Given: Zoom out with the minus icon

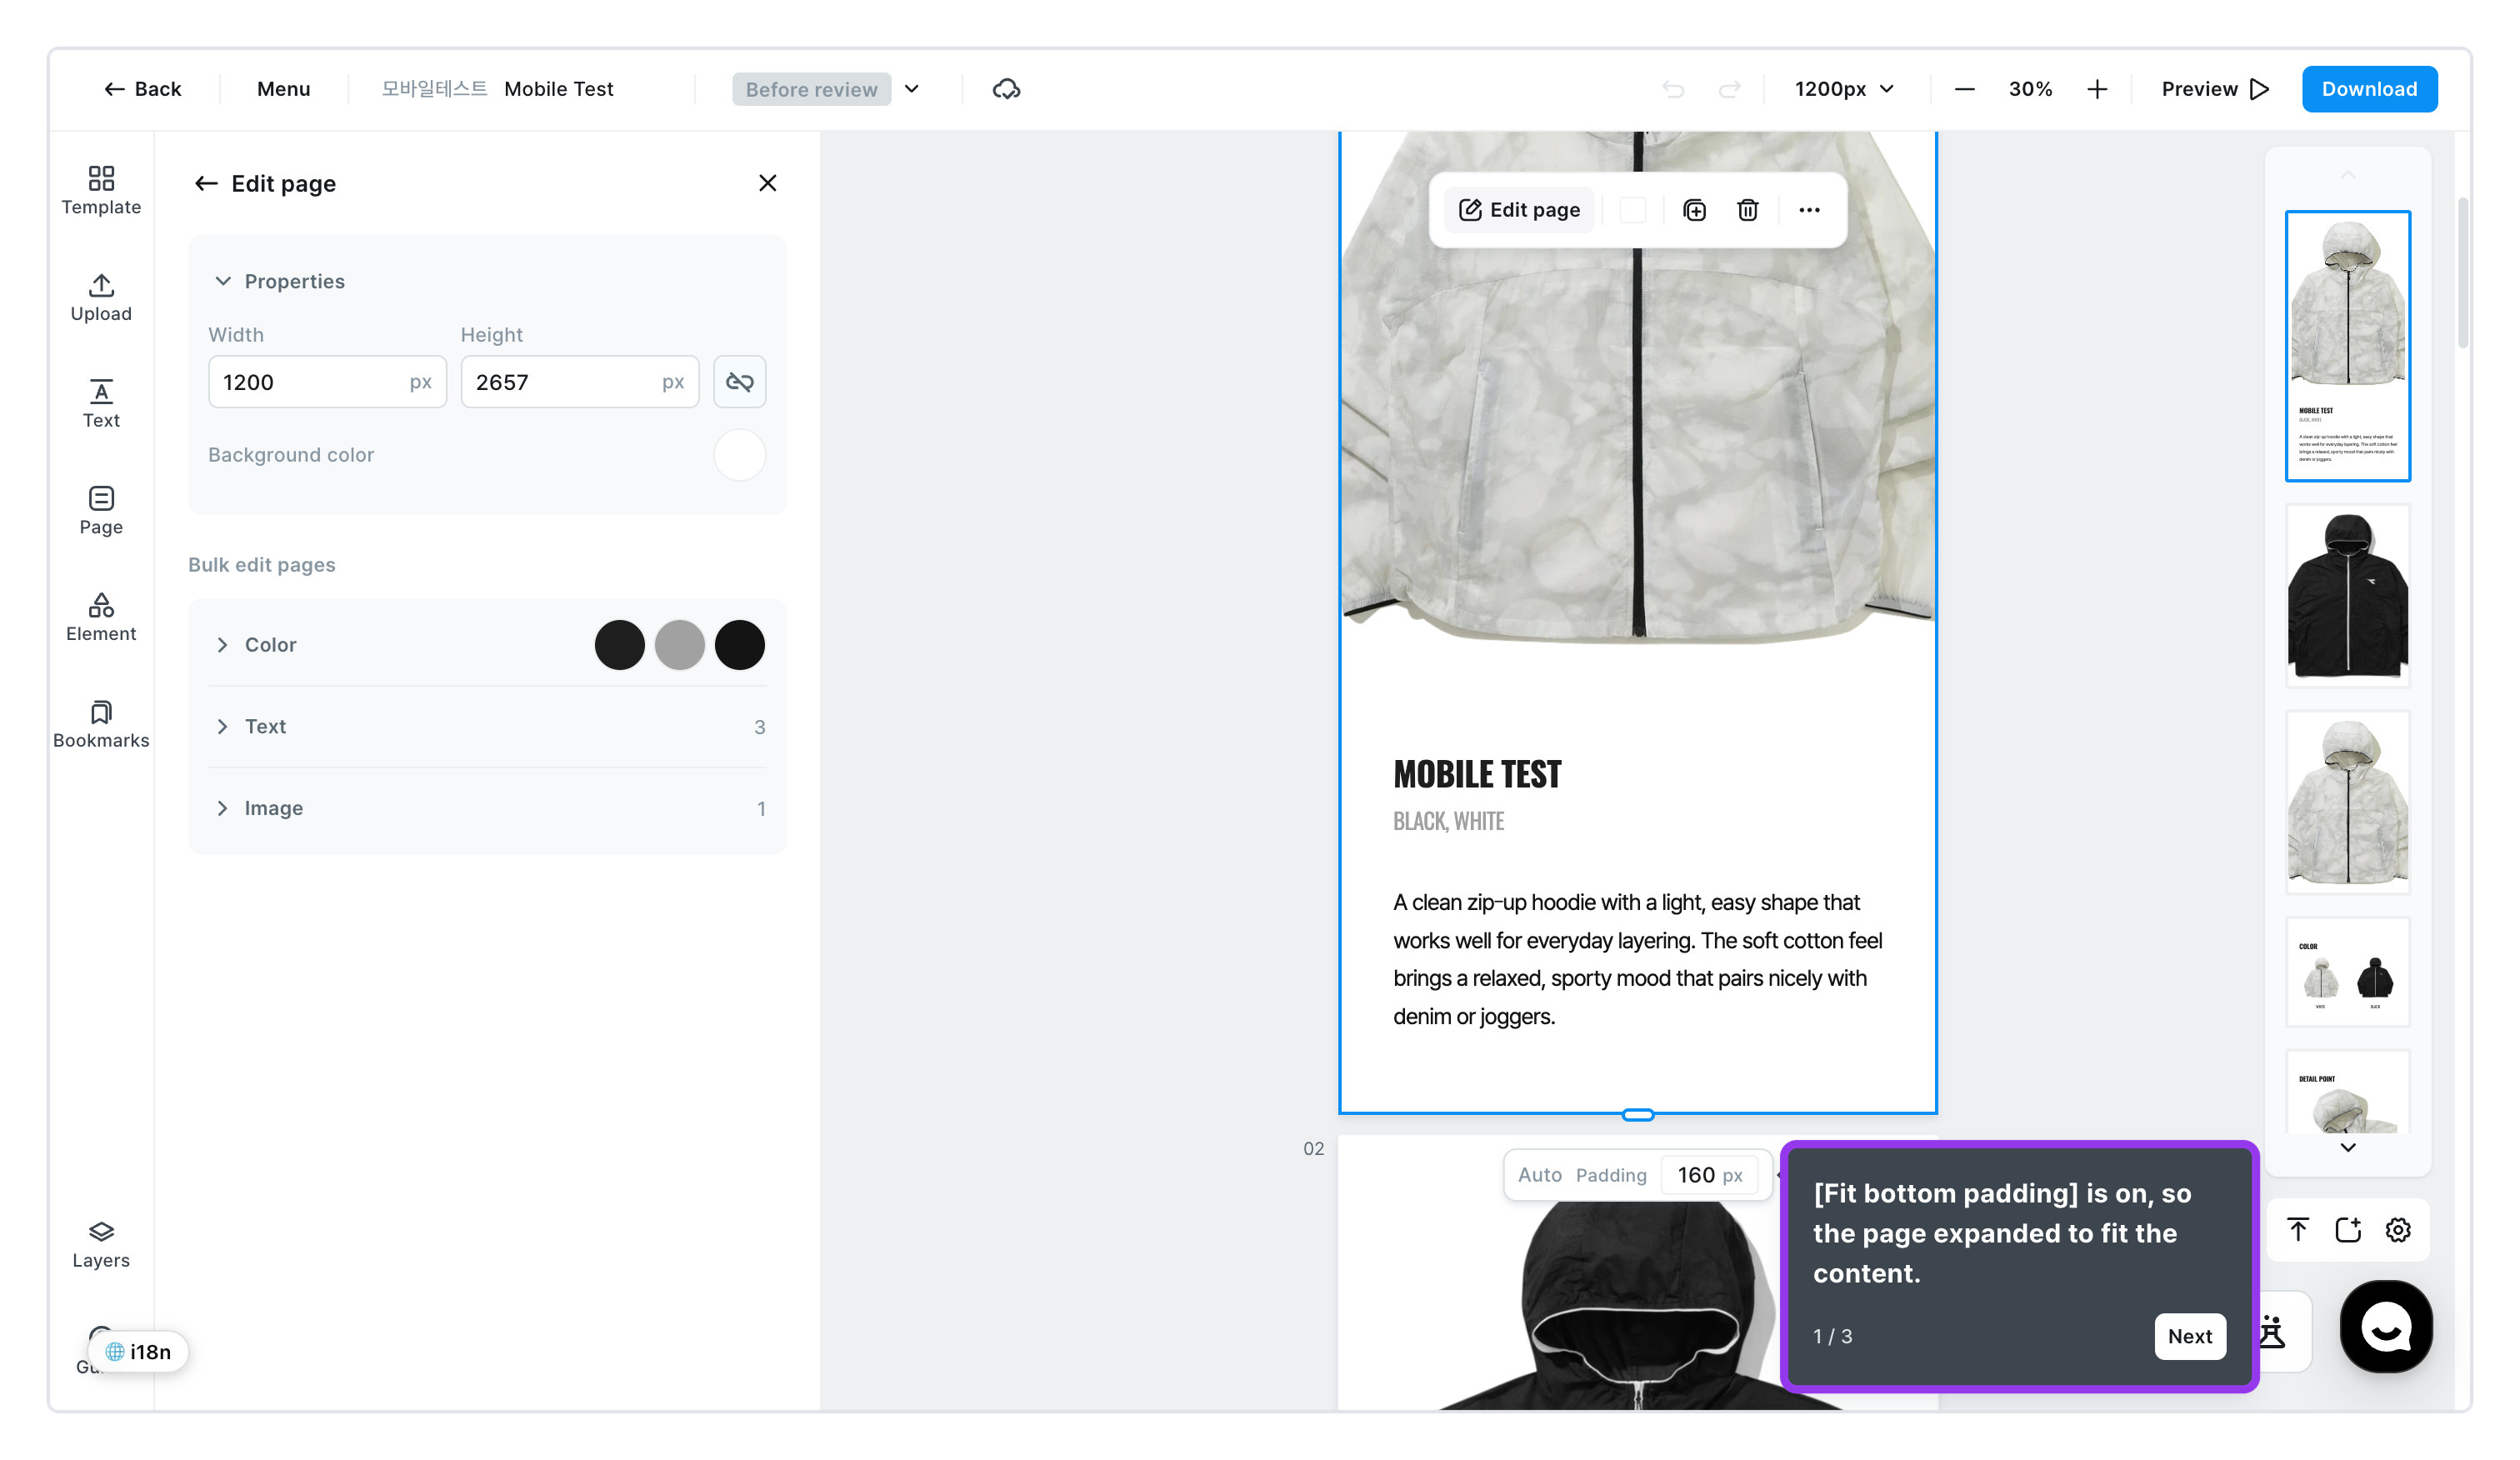Looking at the screenshot, I should 1964,89.
